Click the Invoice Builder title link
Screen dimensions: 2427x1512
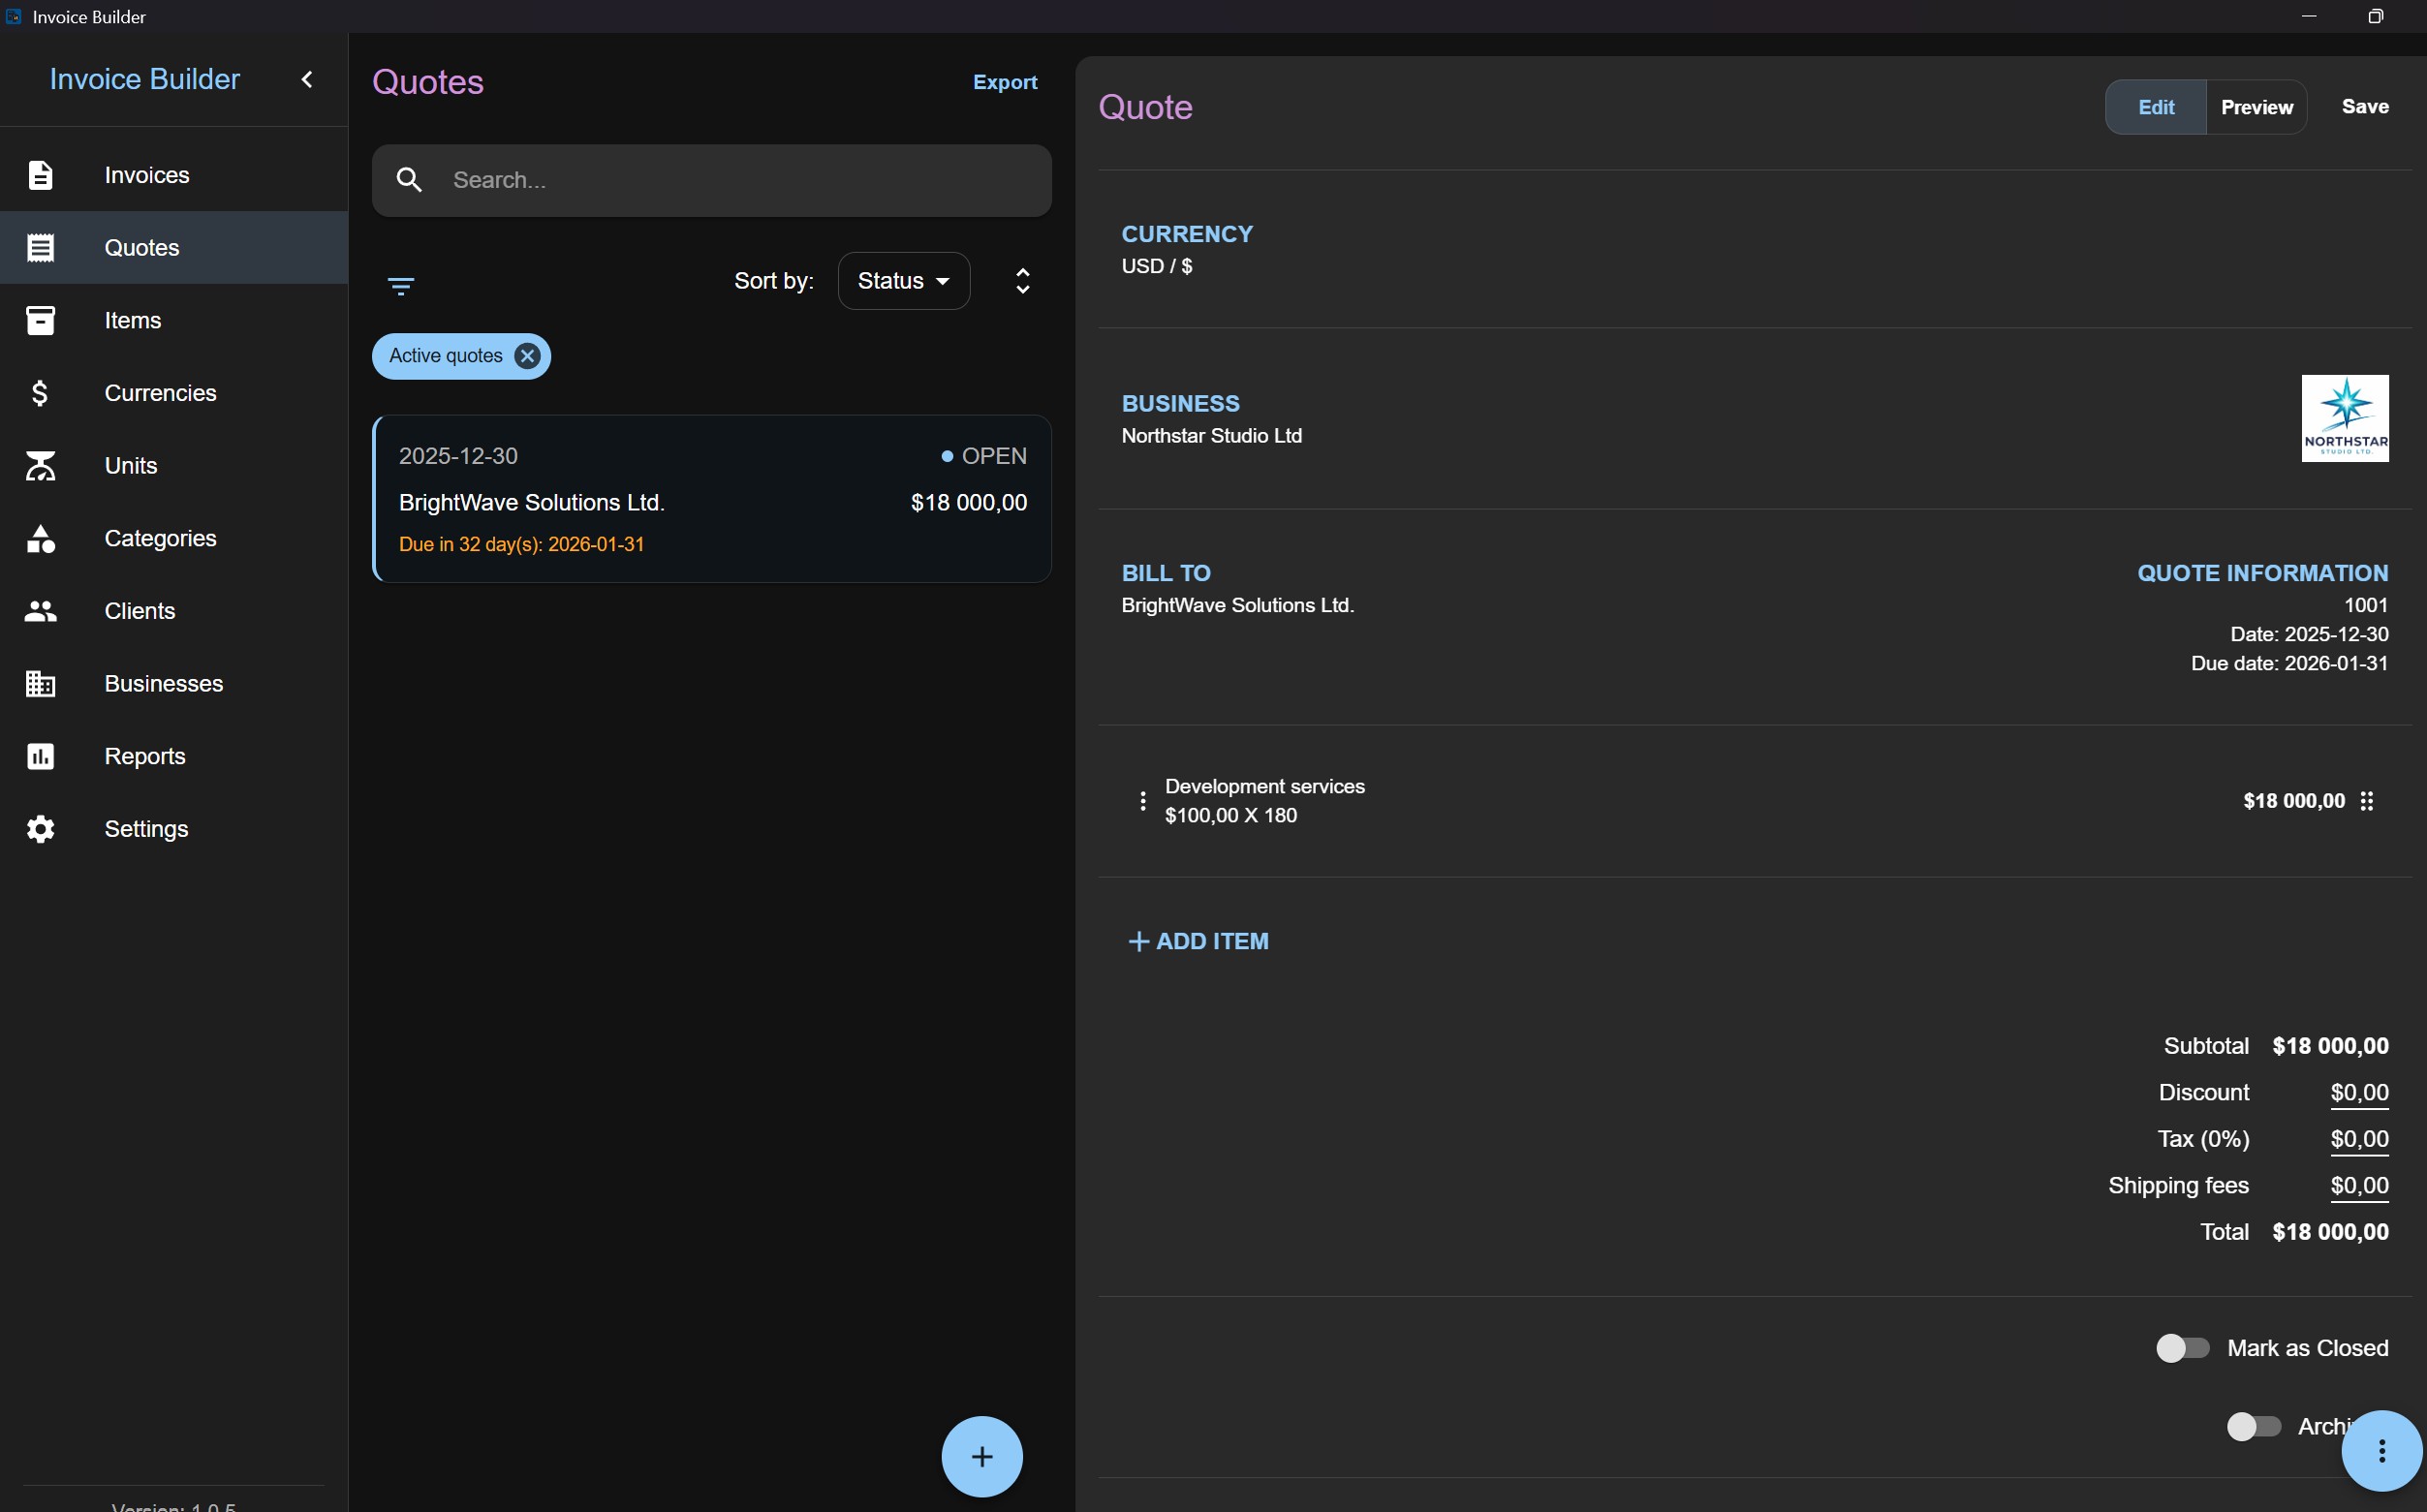[145, 79]
